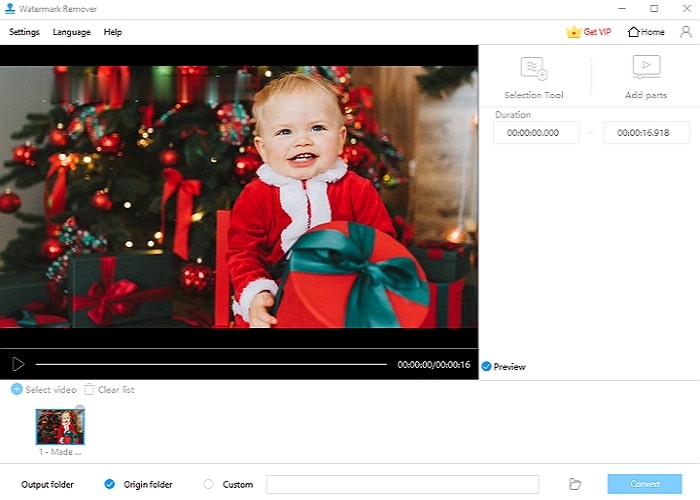Minimize the Watermark Remover window

point(622,8)
